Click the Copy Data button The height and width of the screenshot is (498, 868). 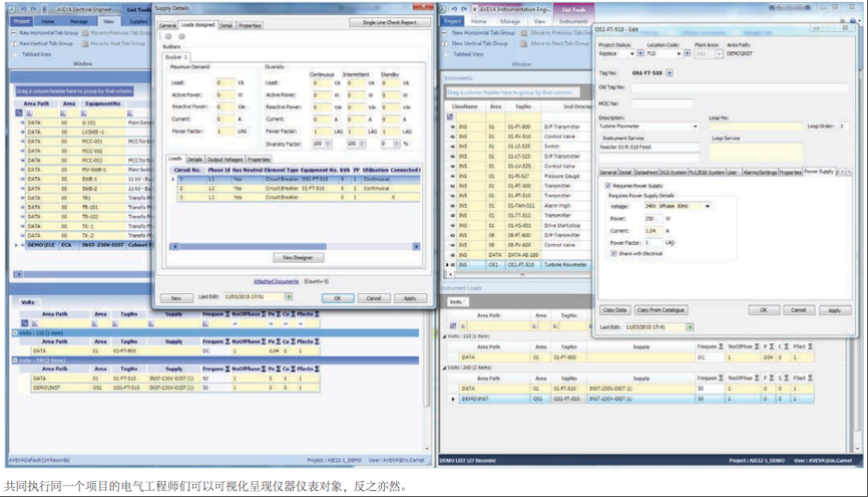pos(615,310)
